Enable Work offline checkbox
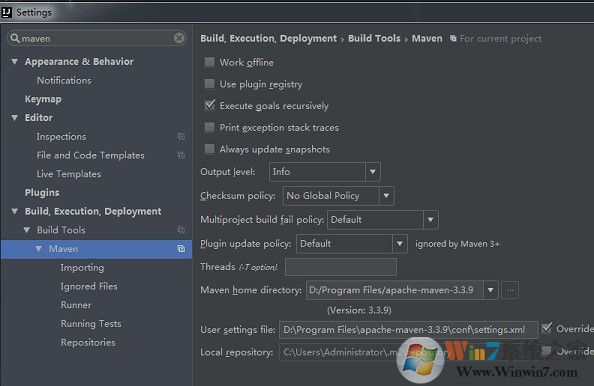Screen dimensions: 594x386 209,62
